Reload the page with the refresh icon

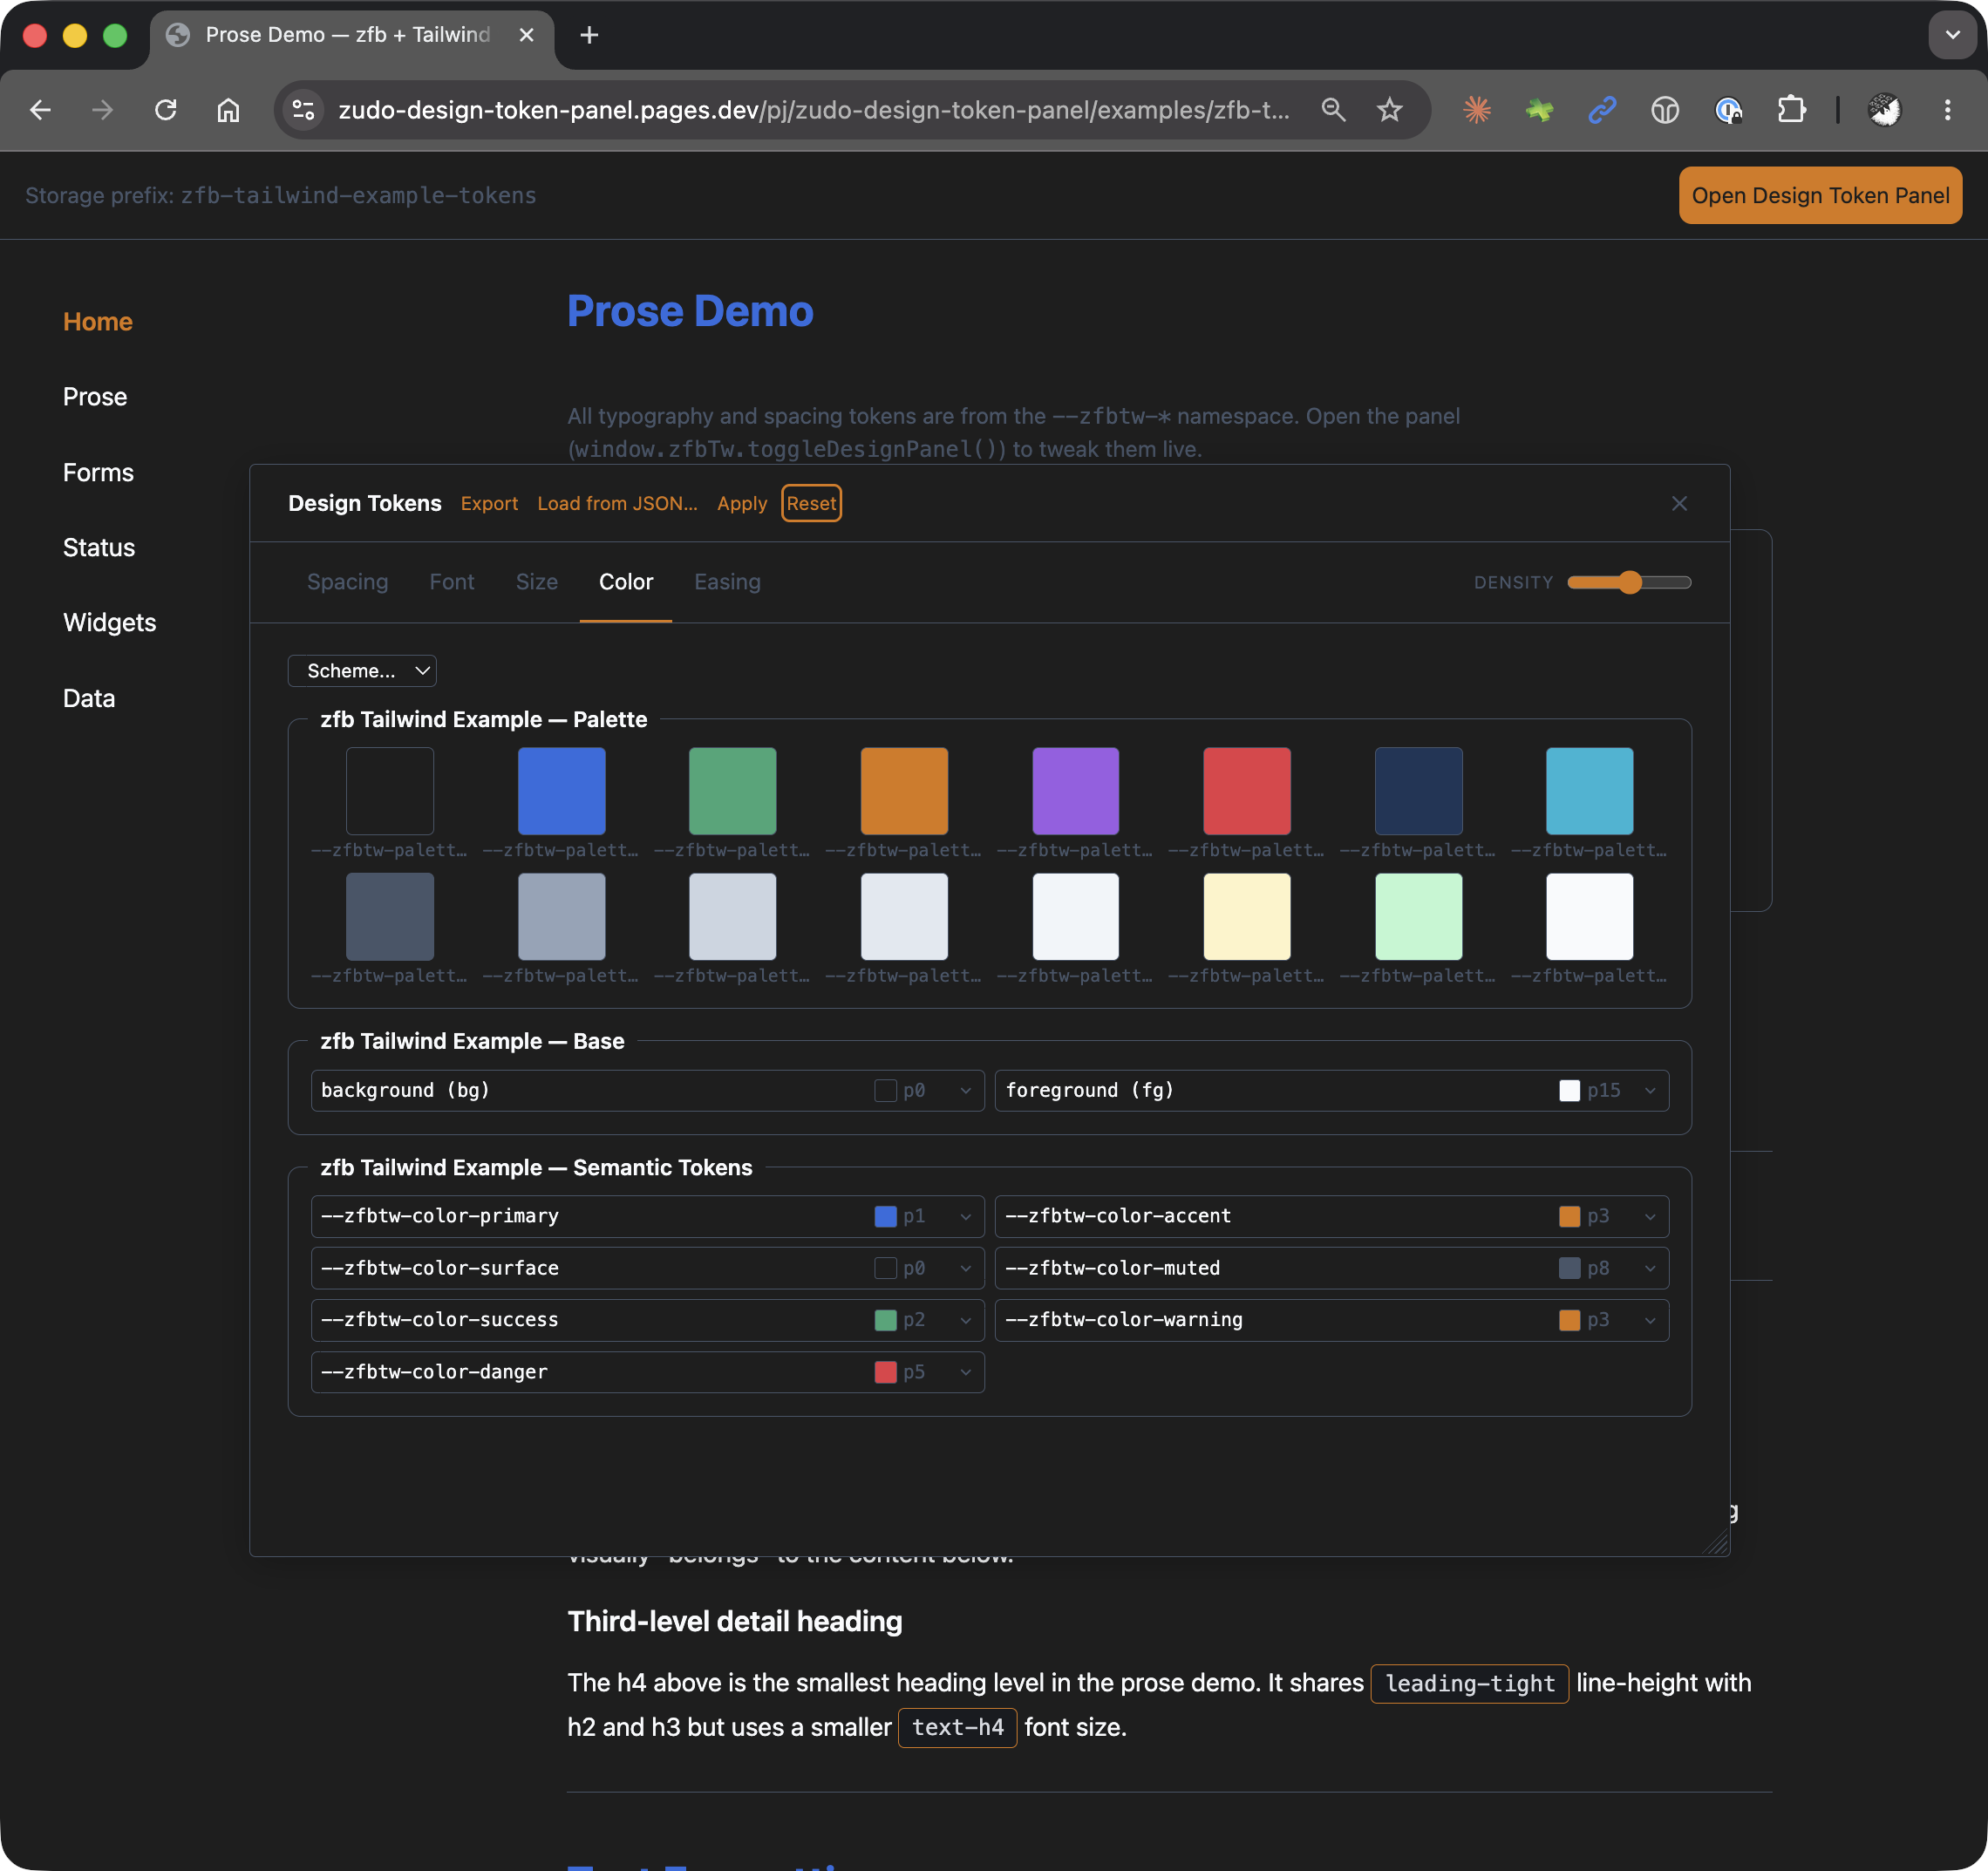(166, 110)
